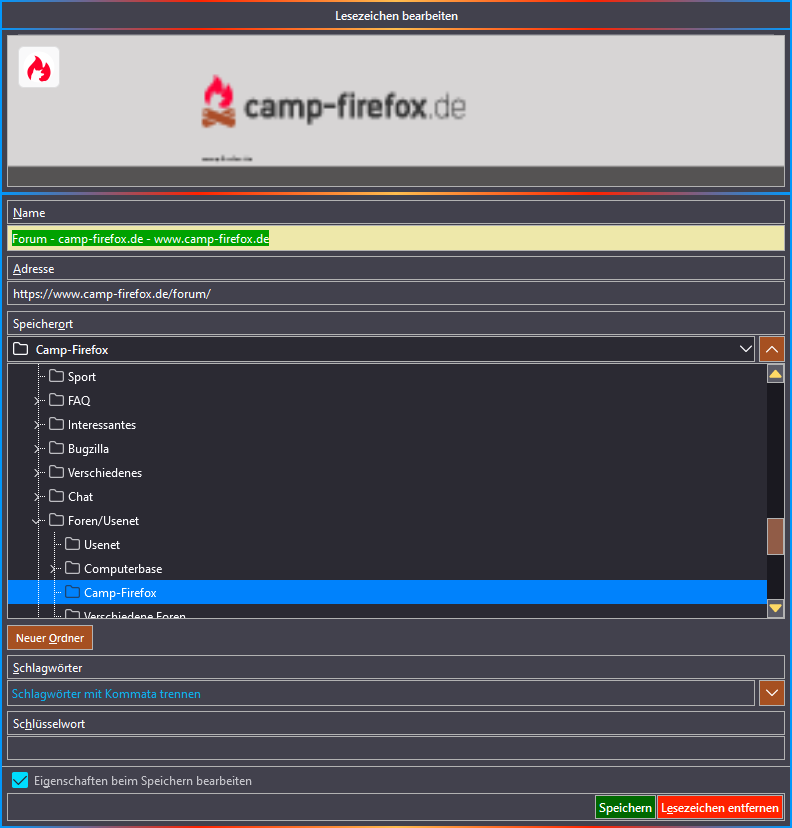Collapse the folder tree with the up chevron button
This screenshot has height=828, width=792.
[771, 350]
